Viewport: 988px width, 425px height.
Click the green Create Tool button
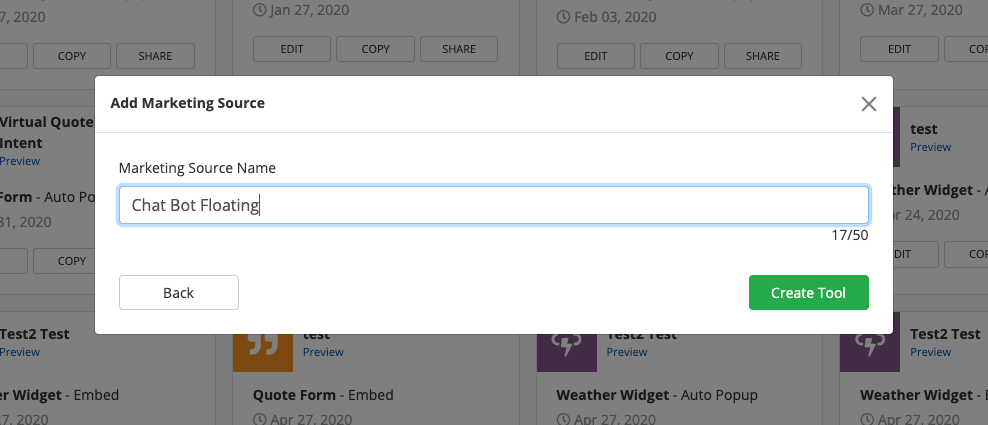(808, 293)
